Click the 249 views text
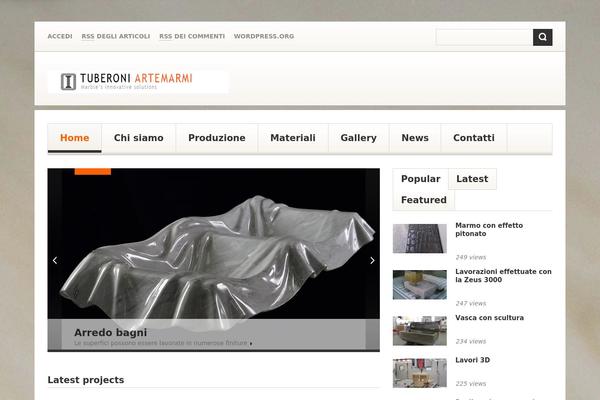This screenshot has width=600, height=400. [x=471, y=257]
